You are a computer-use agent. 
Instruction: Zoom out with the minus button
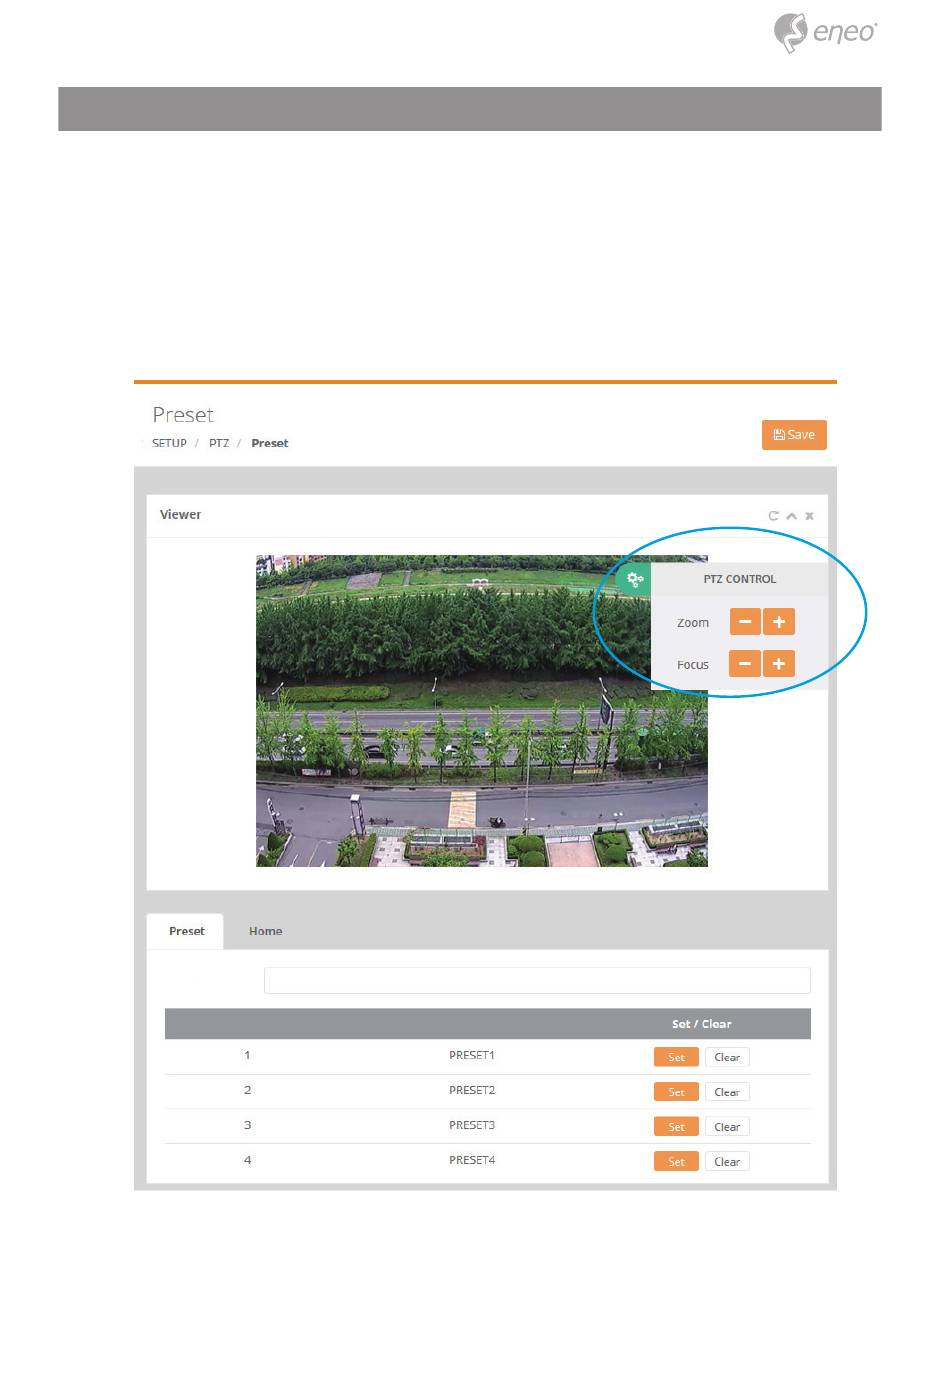pos(745,622)
